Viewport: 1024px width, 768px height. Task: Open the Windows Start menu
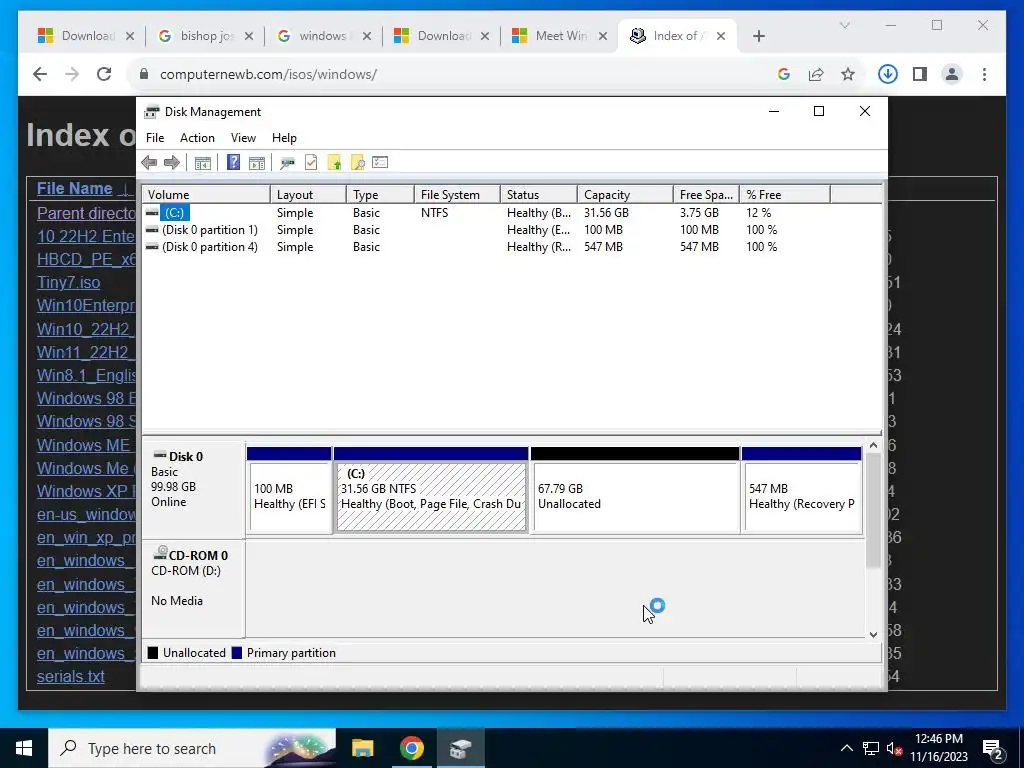click(x=24, y=748)
